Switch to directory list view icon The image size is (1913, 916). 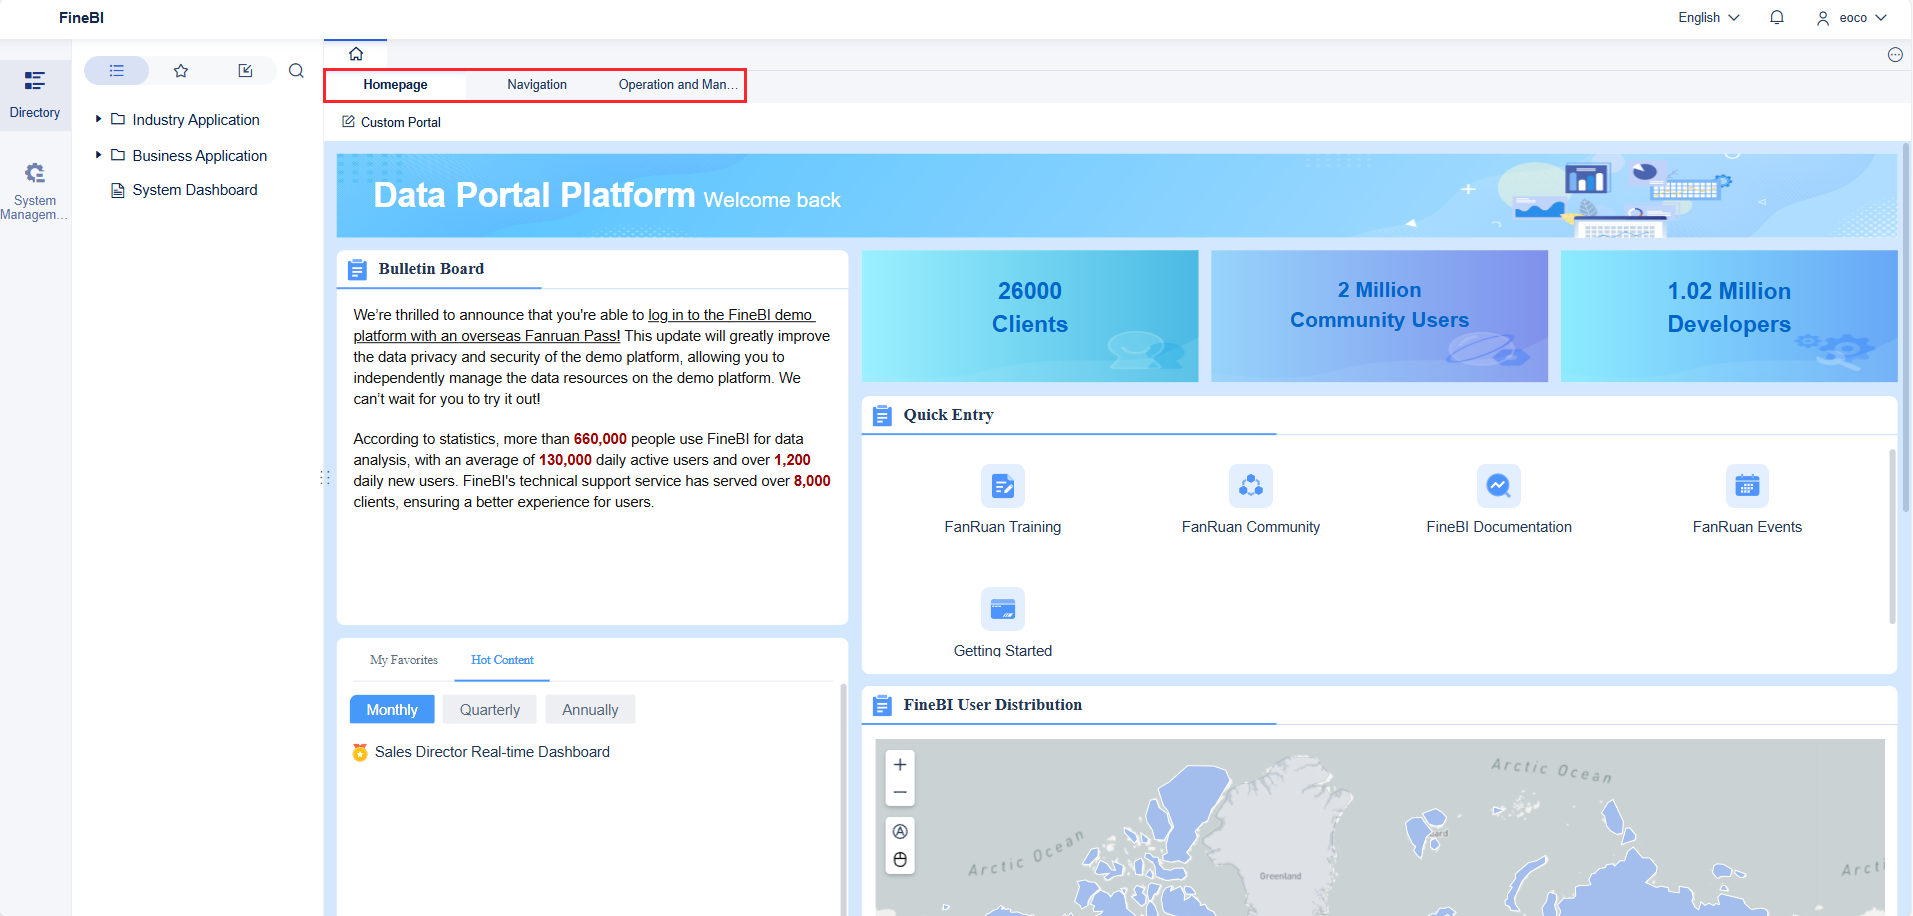117,71
